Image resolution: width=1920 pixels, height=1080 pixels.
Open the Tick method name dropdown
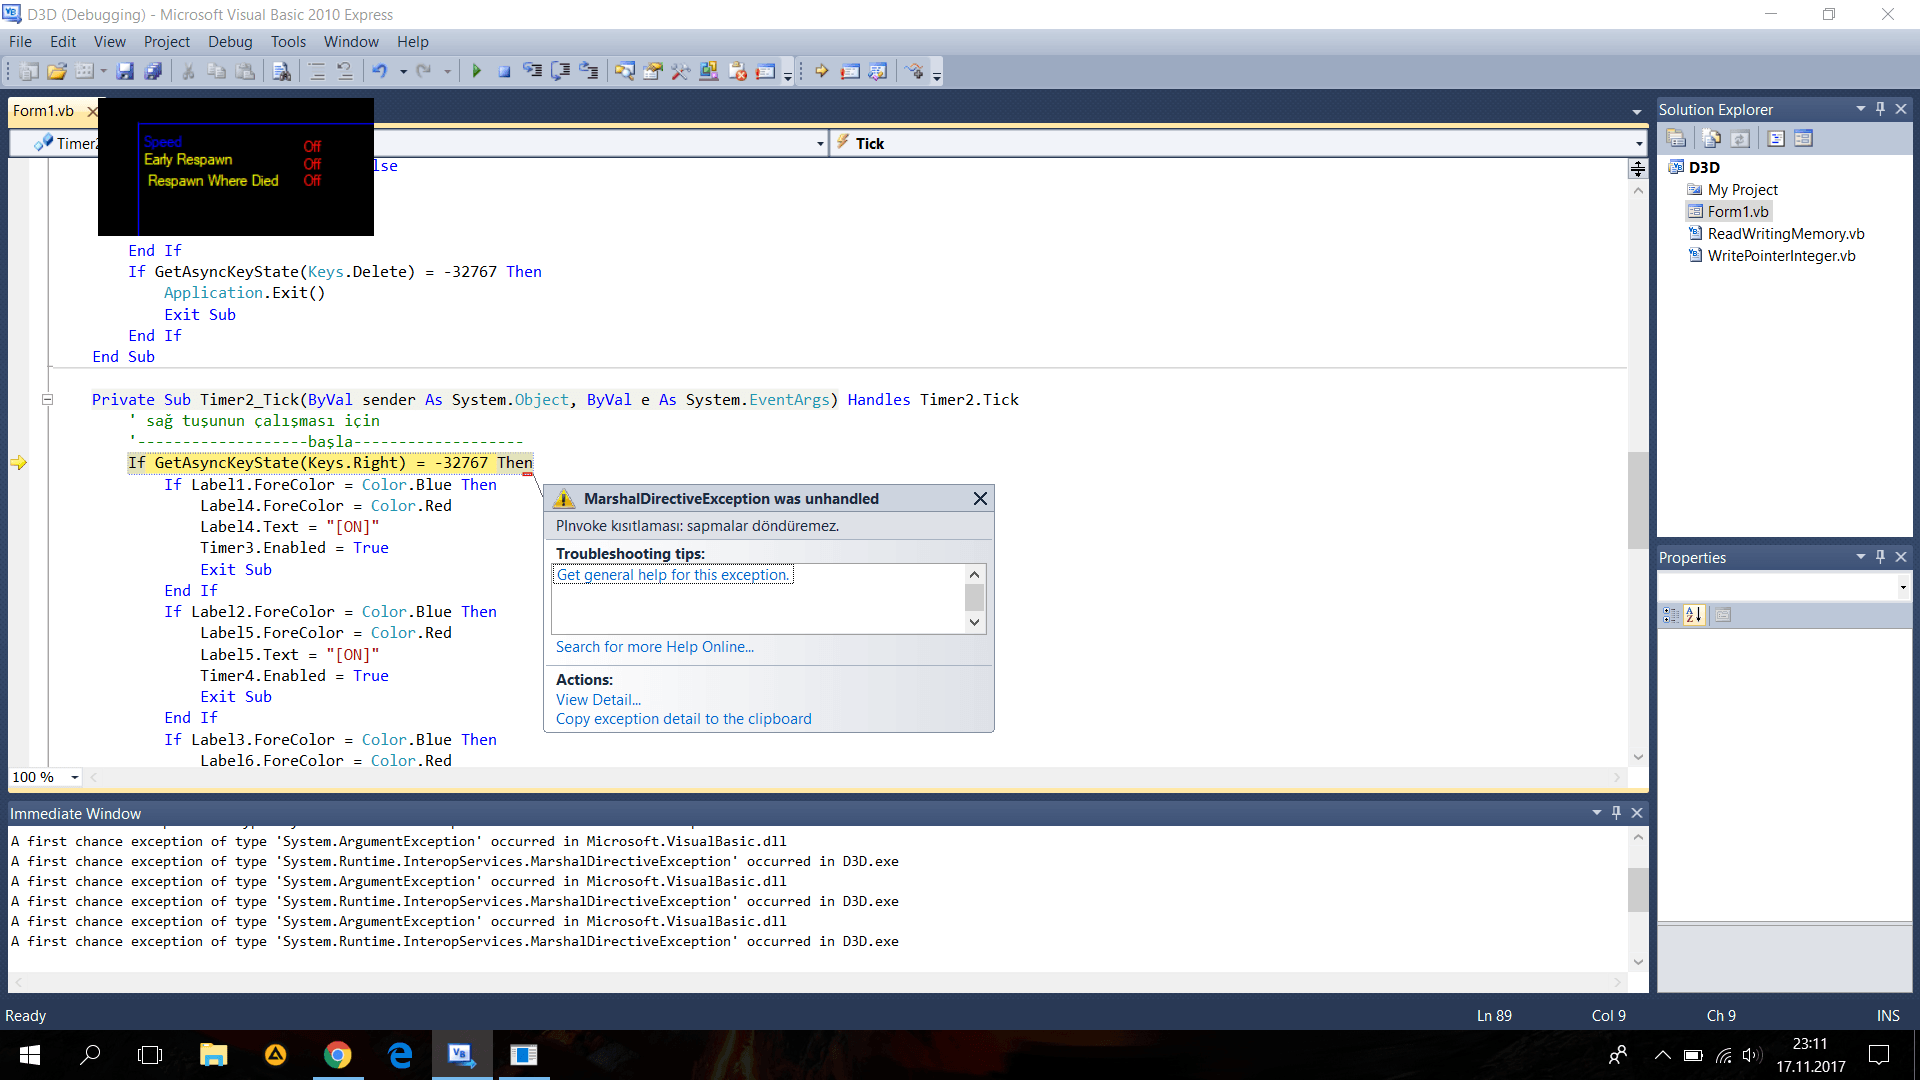tap(1639, 144)
